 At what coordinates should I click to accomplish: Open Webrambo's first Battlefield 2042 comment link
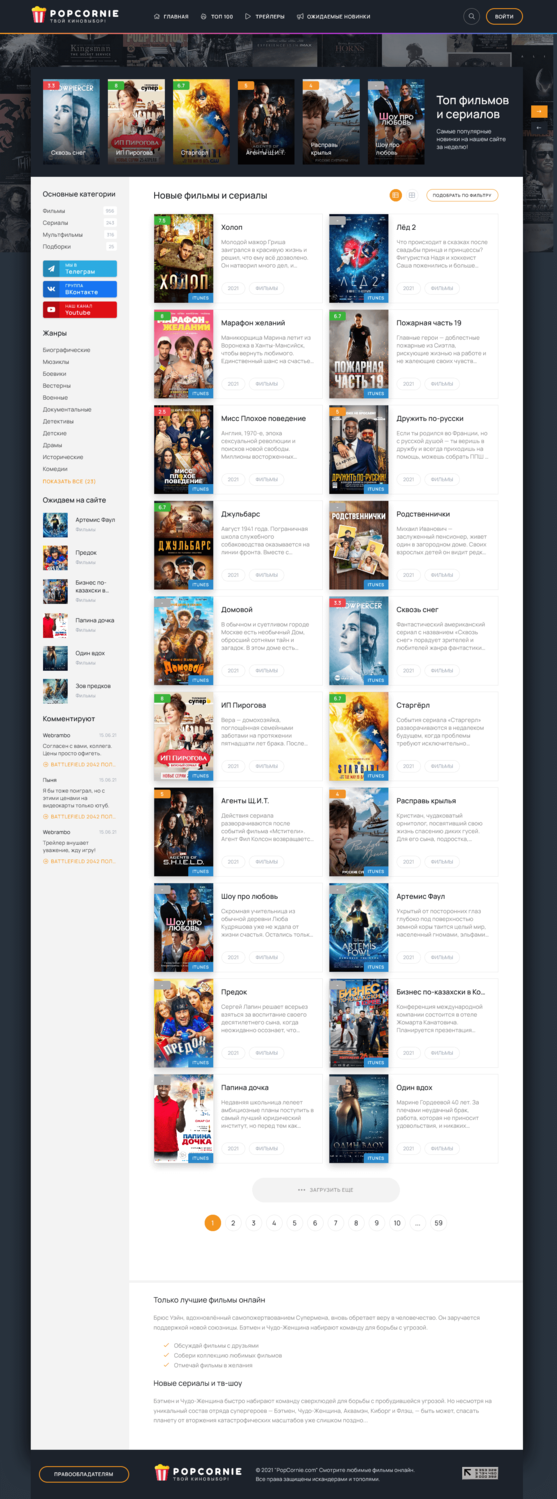pyautogui.click(x=79, y=763)
